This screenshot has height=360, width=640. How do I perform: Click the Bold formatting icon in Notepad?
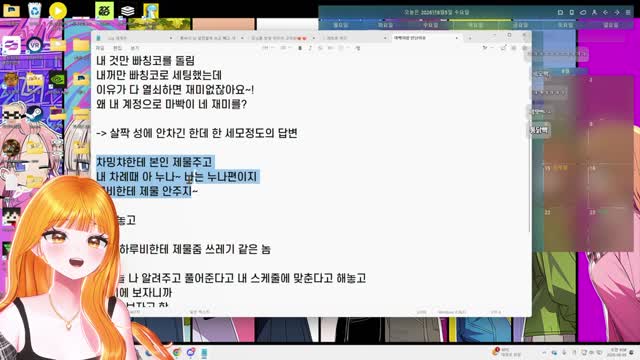tap(300, 48)
